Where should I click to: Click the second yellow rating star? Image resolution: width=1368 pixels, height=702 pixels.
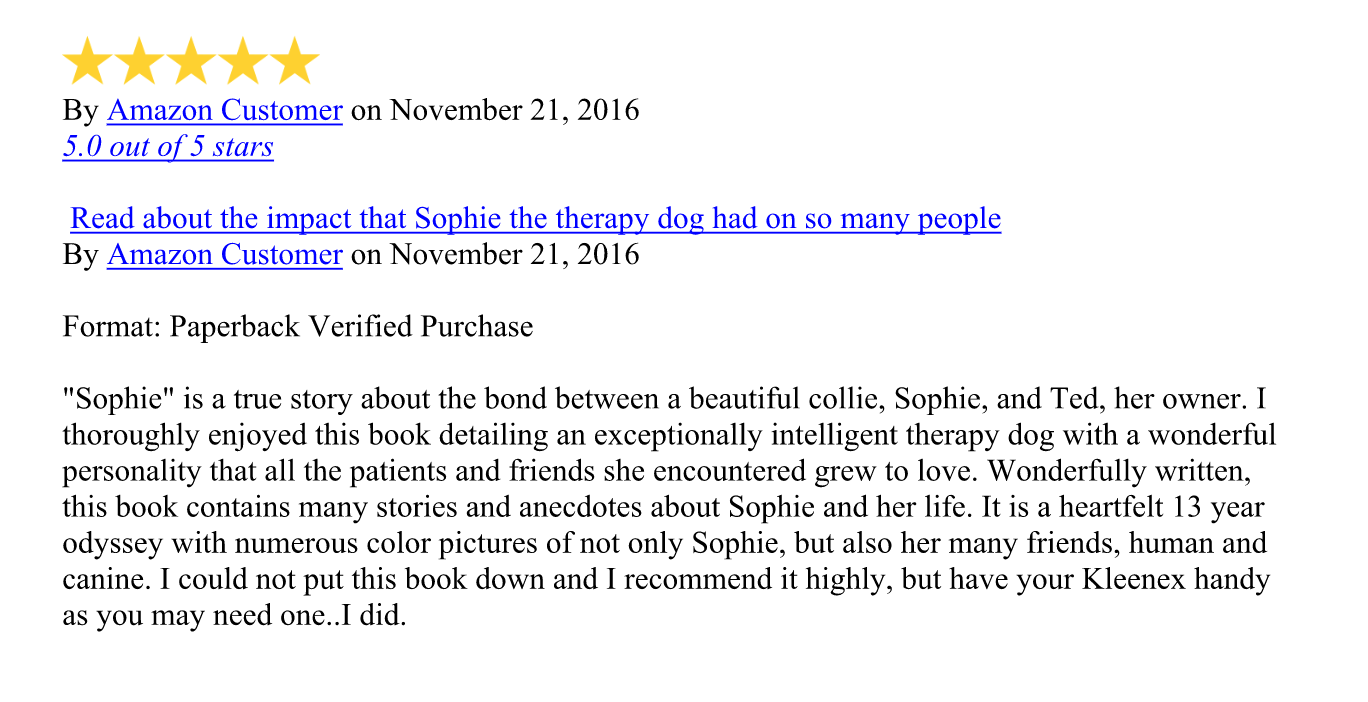[x=139, y=62]
